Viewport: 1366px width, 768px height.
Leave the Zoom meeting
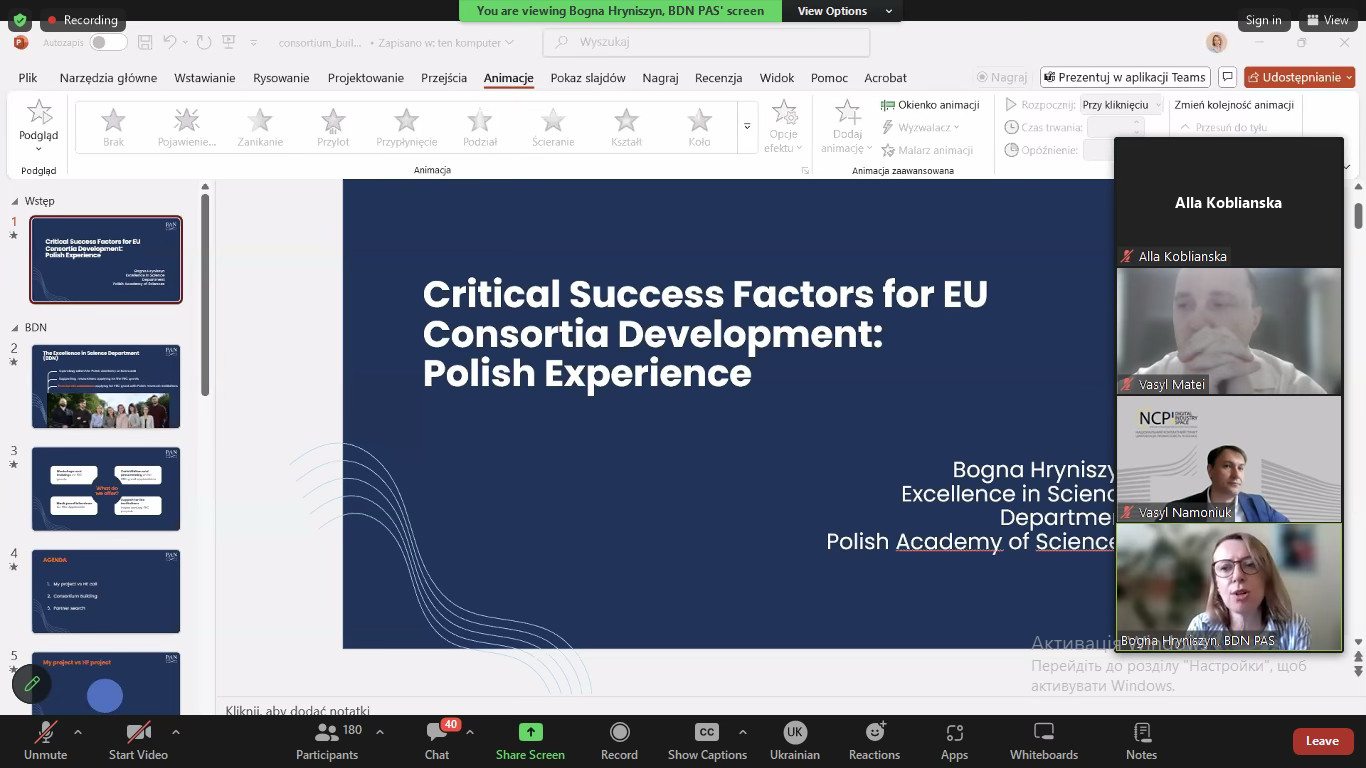(x=1322, y=741)
